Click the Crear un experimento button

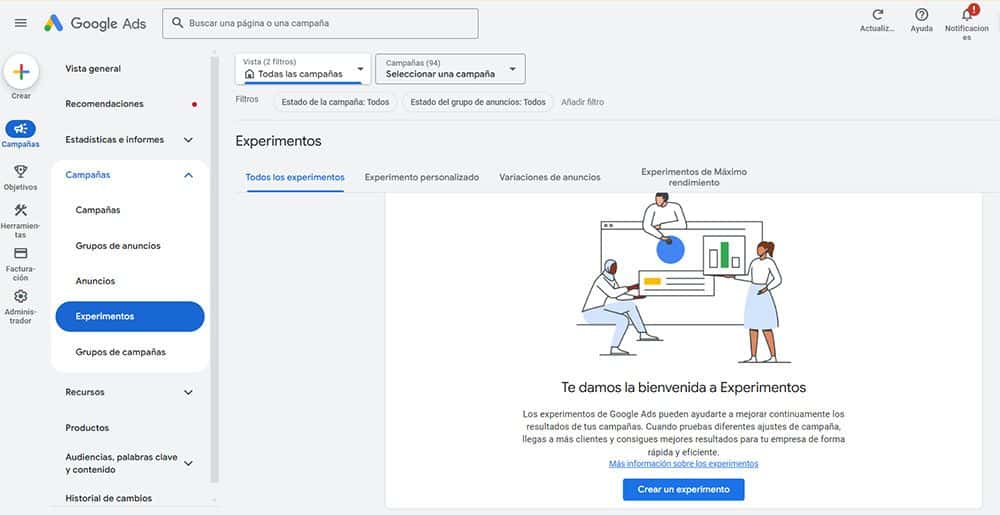(x=683, y=490)
